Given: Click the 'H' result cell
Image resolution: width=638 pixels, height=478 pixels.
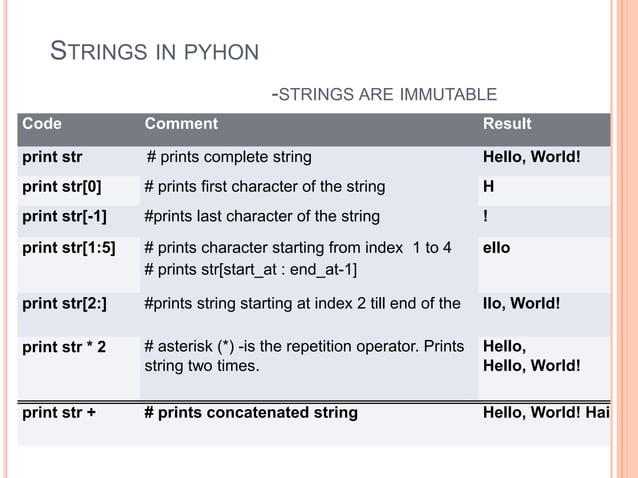Looking at the screenshot, I should pos(489,186).
